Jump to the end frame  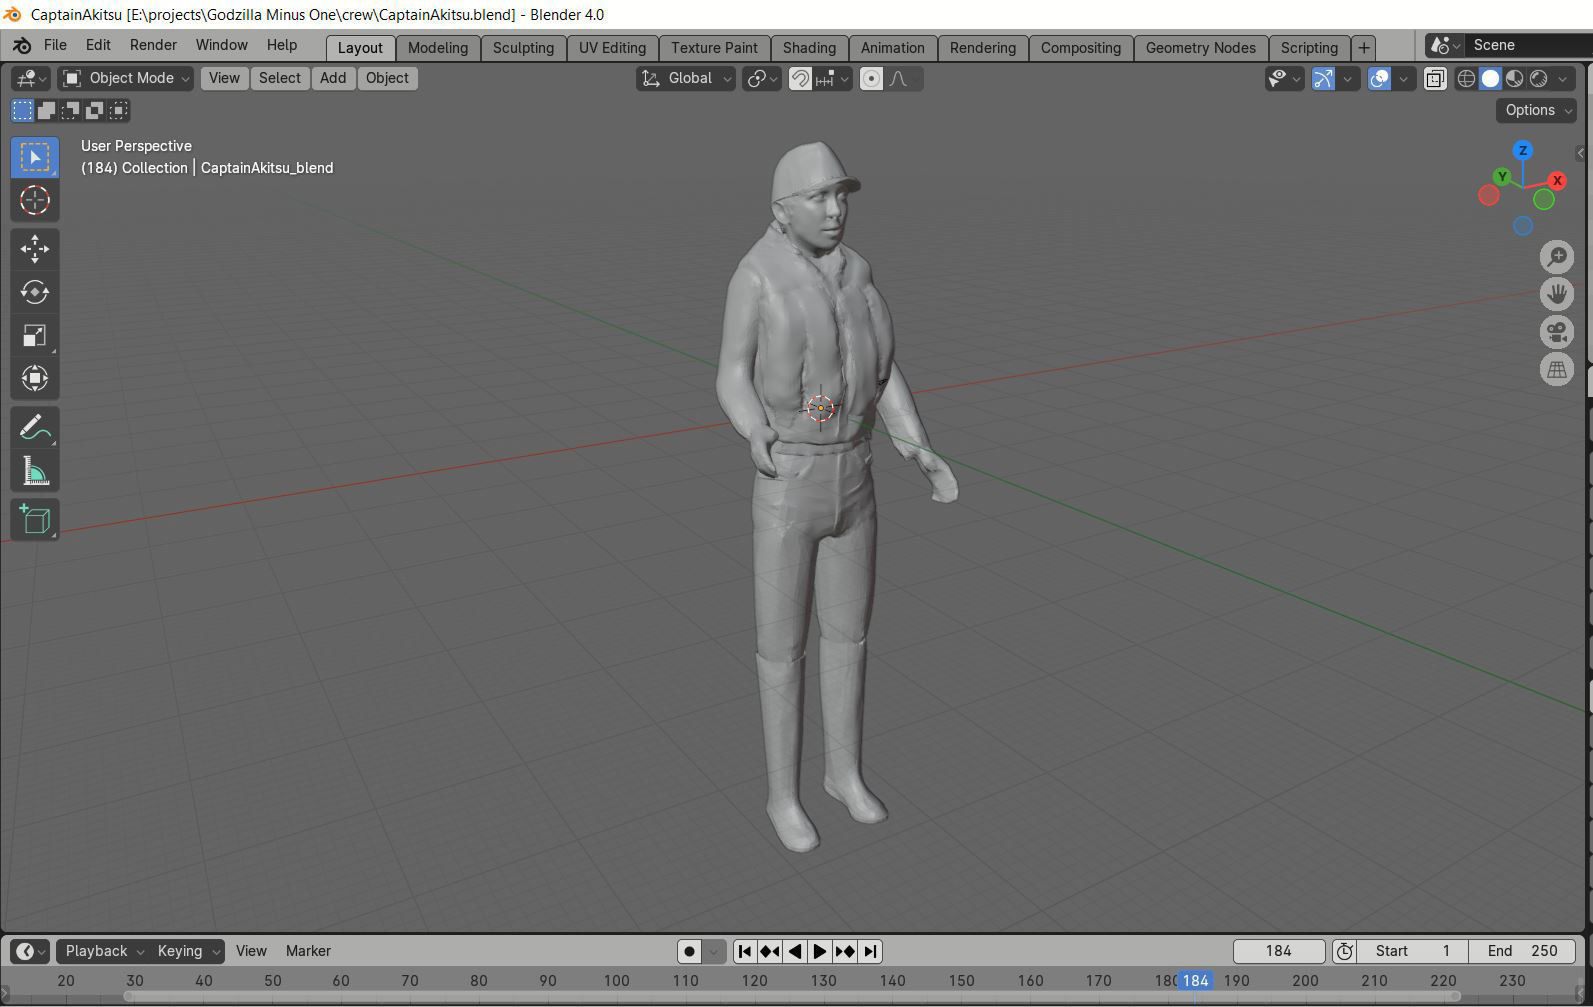point(871,951)
